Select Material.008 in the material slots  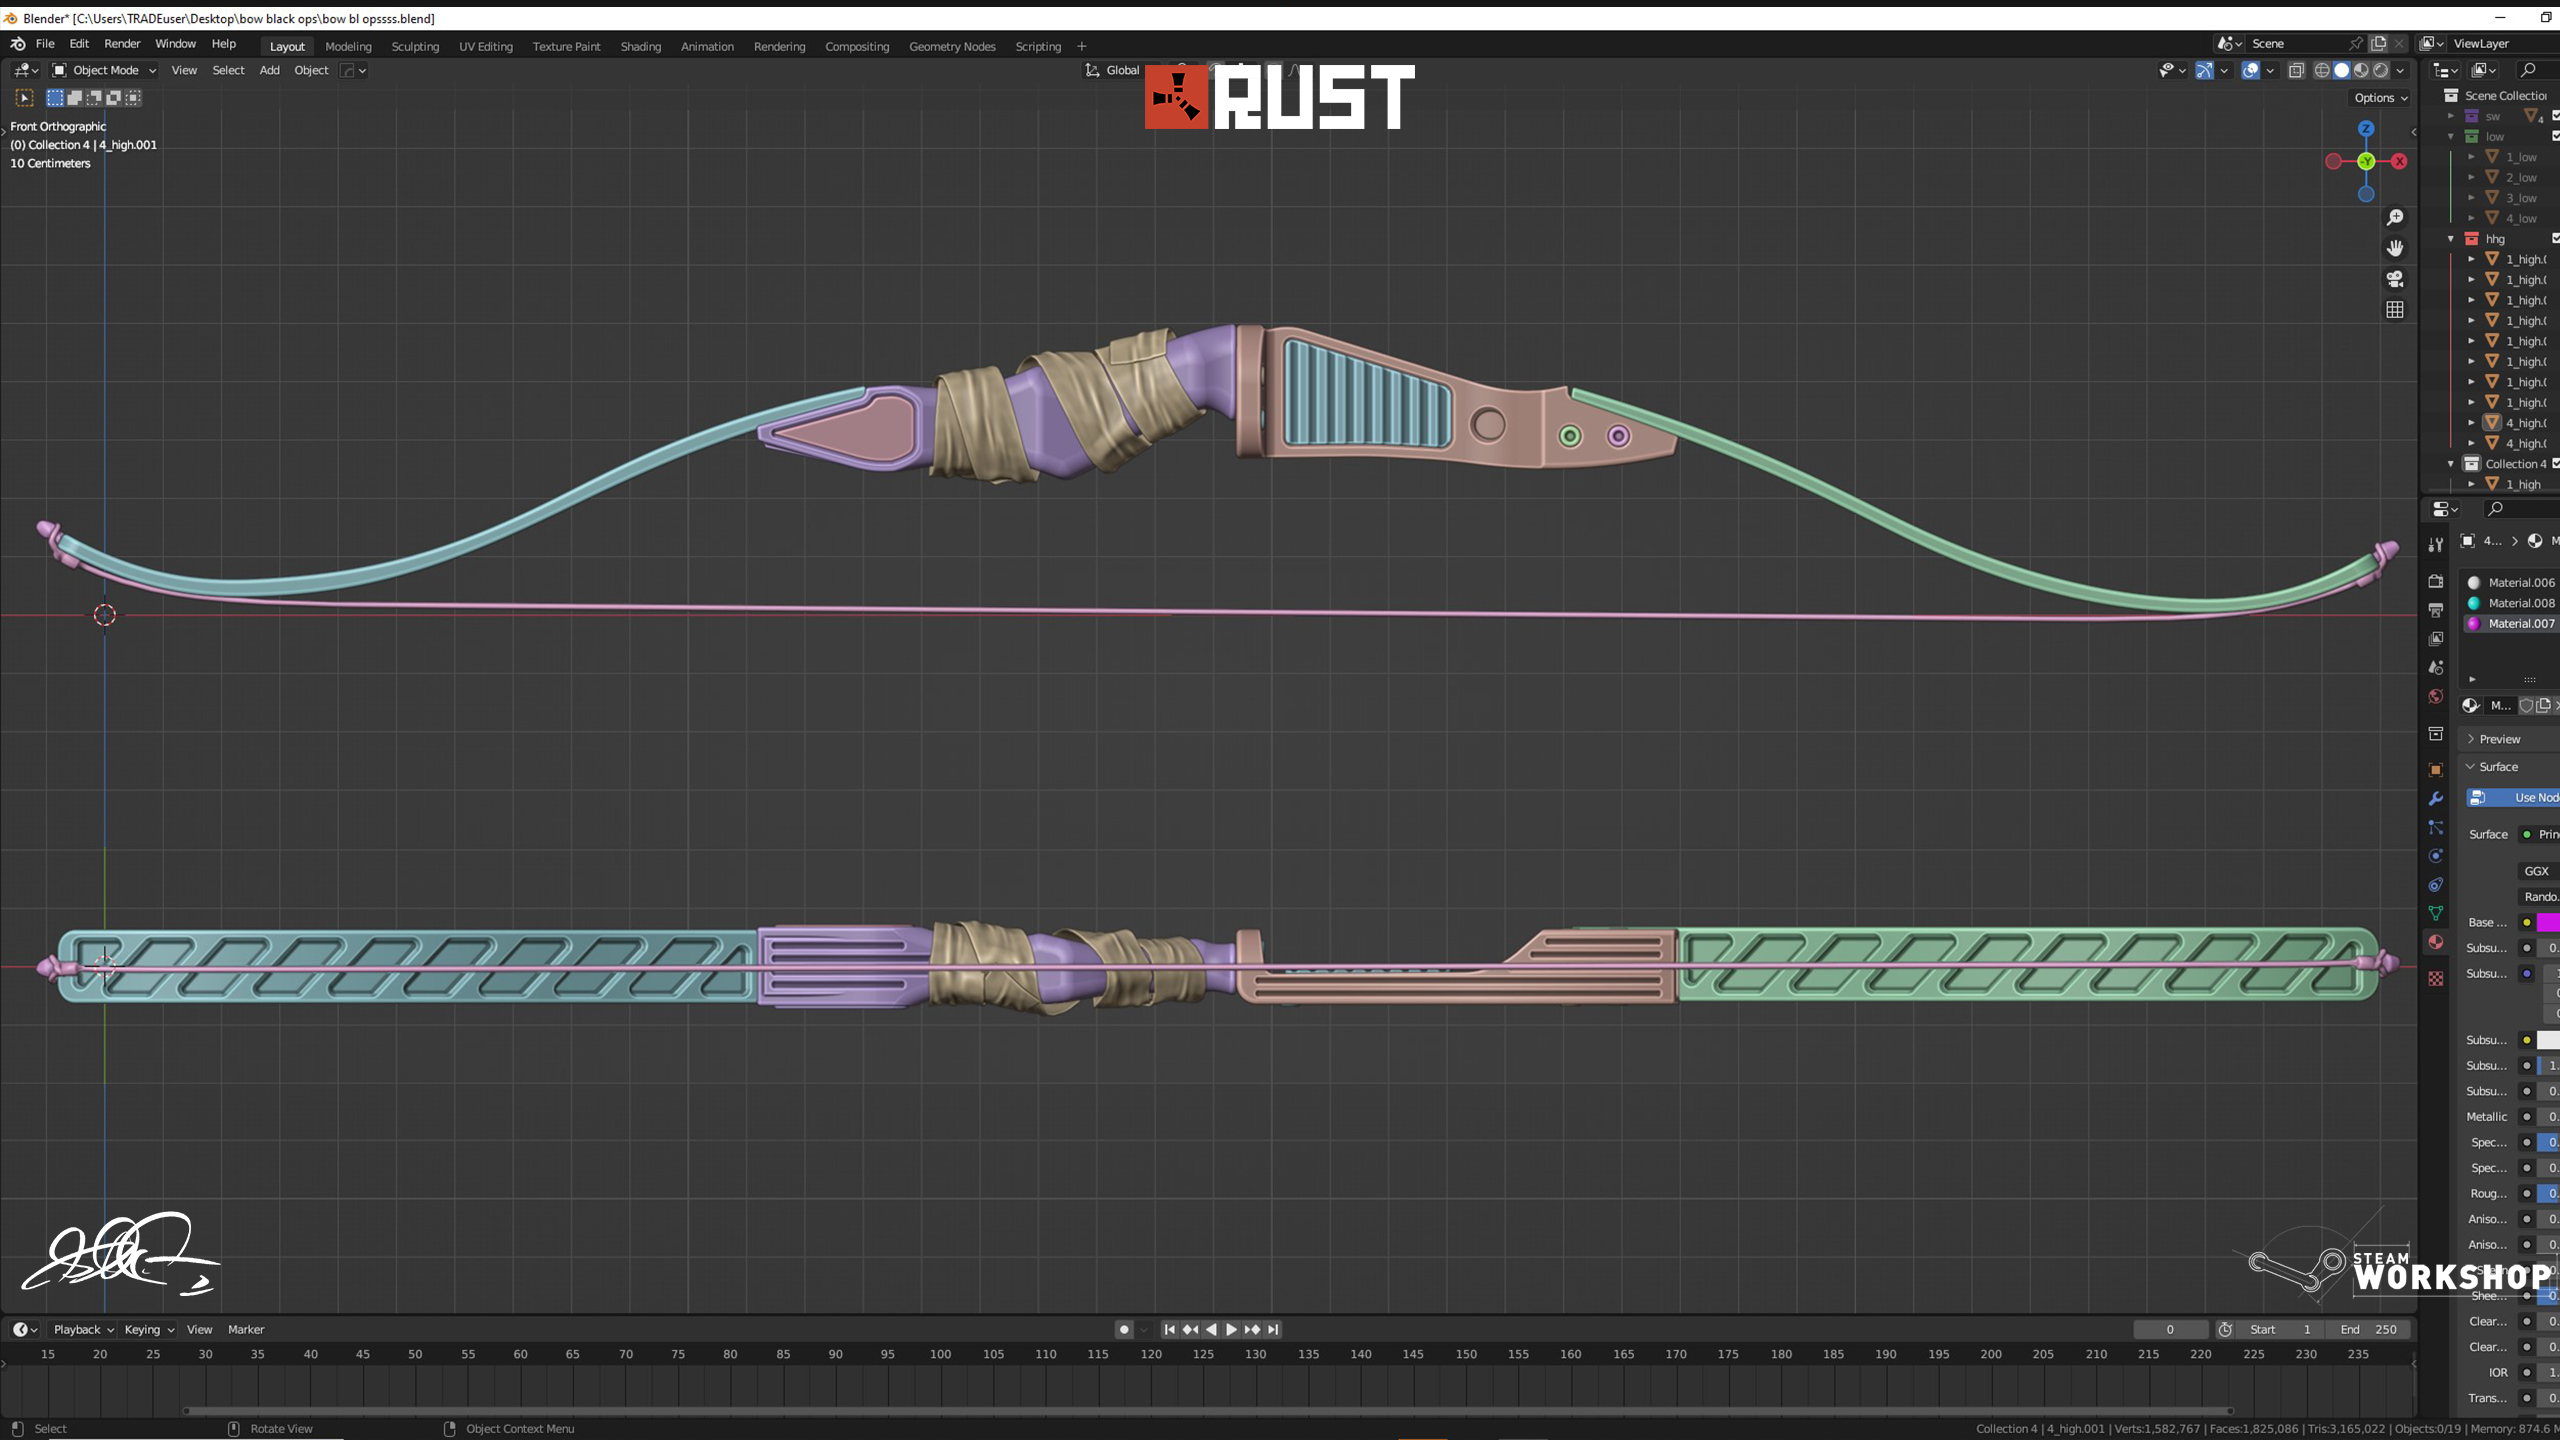[x=2512, y=603]
